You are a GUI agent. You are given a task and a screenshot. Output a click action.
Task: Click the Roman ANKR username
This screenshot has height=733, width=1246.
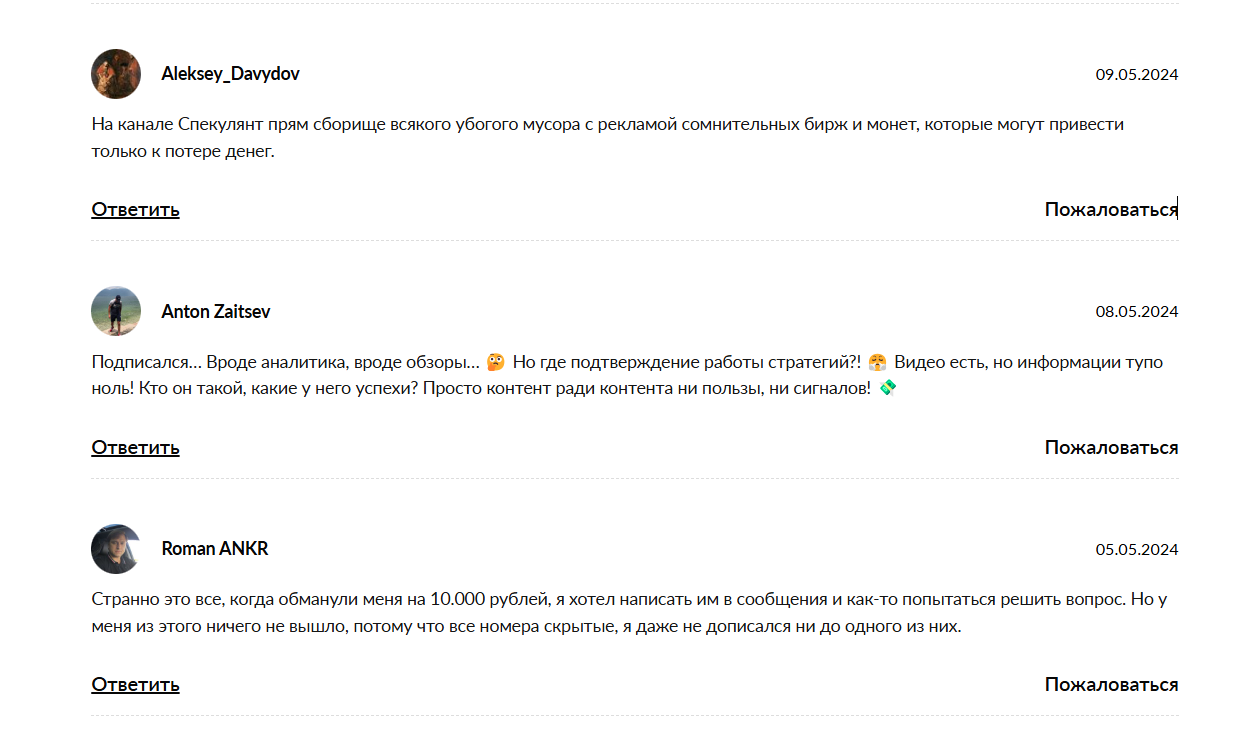tap(215, 549)
